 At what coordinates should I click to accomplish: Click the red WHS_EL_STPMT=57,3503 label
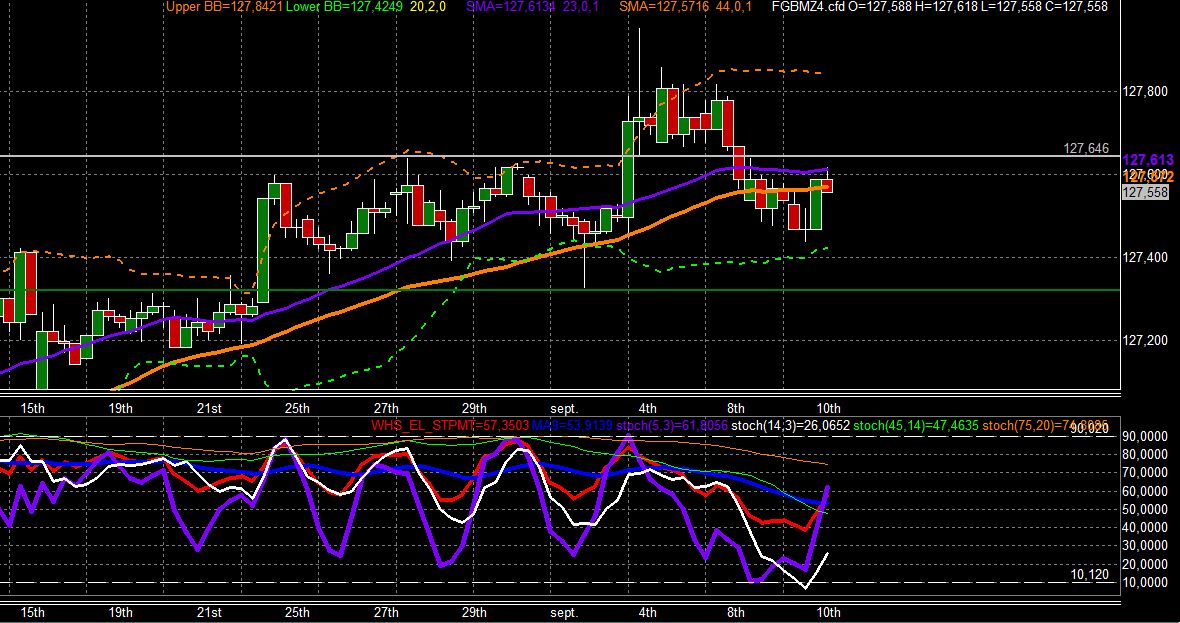[450, 426]
